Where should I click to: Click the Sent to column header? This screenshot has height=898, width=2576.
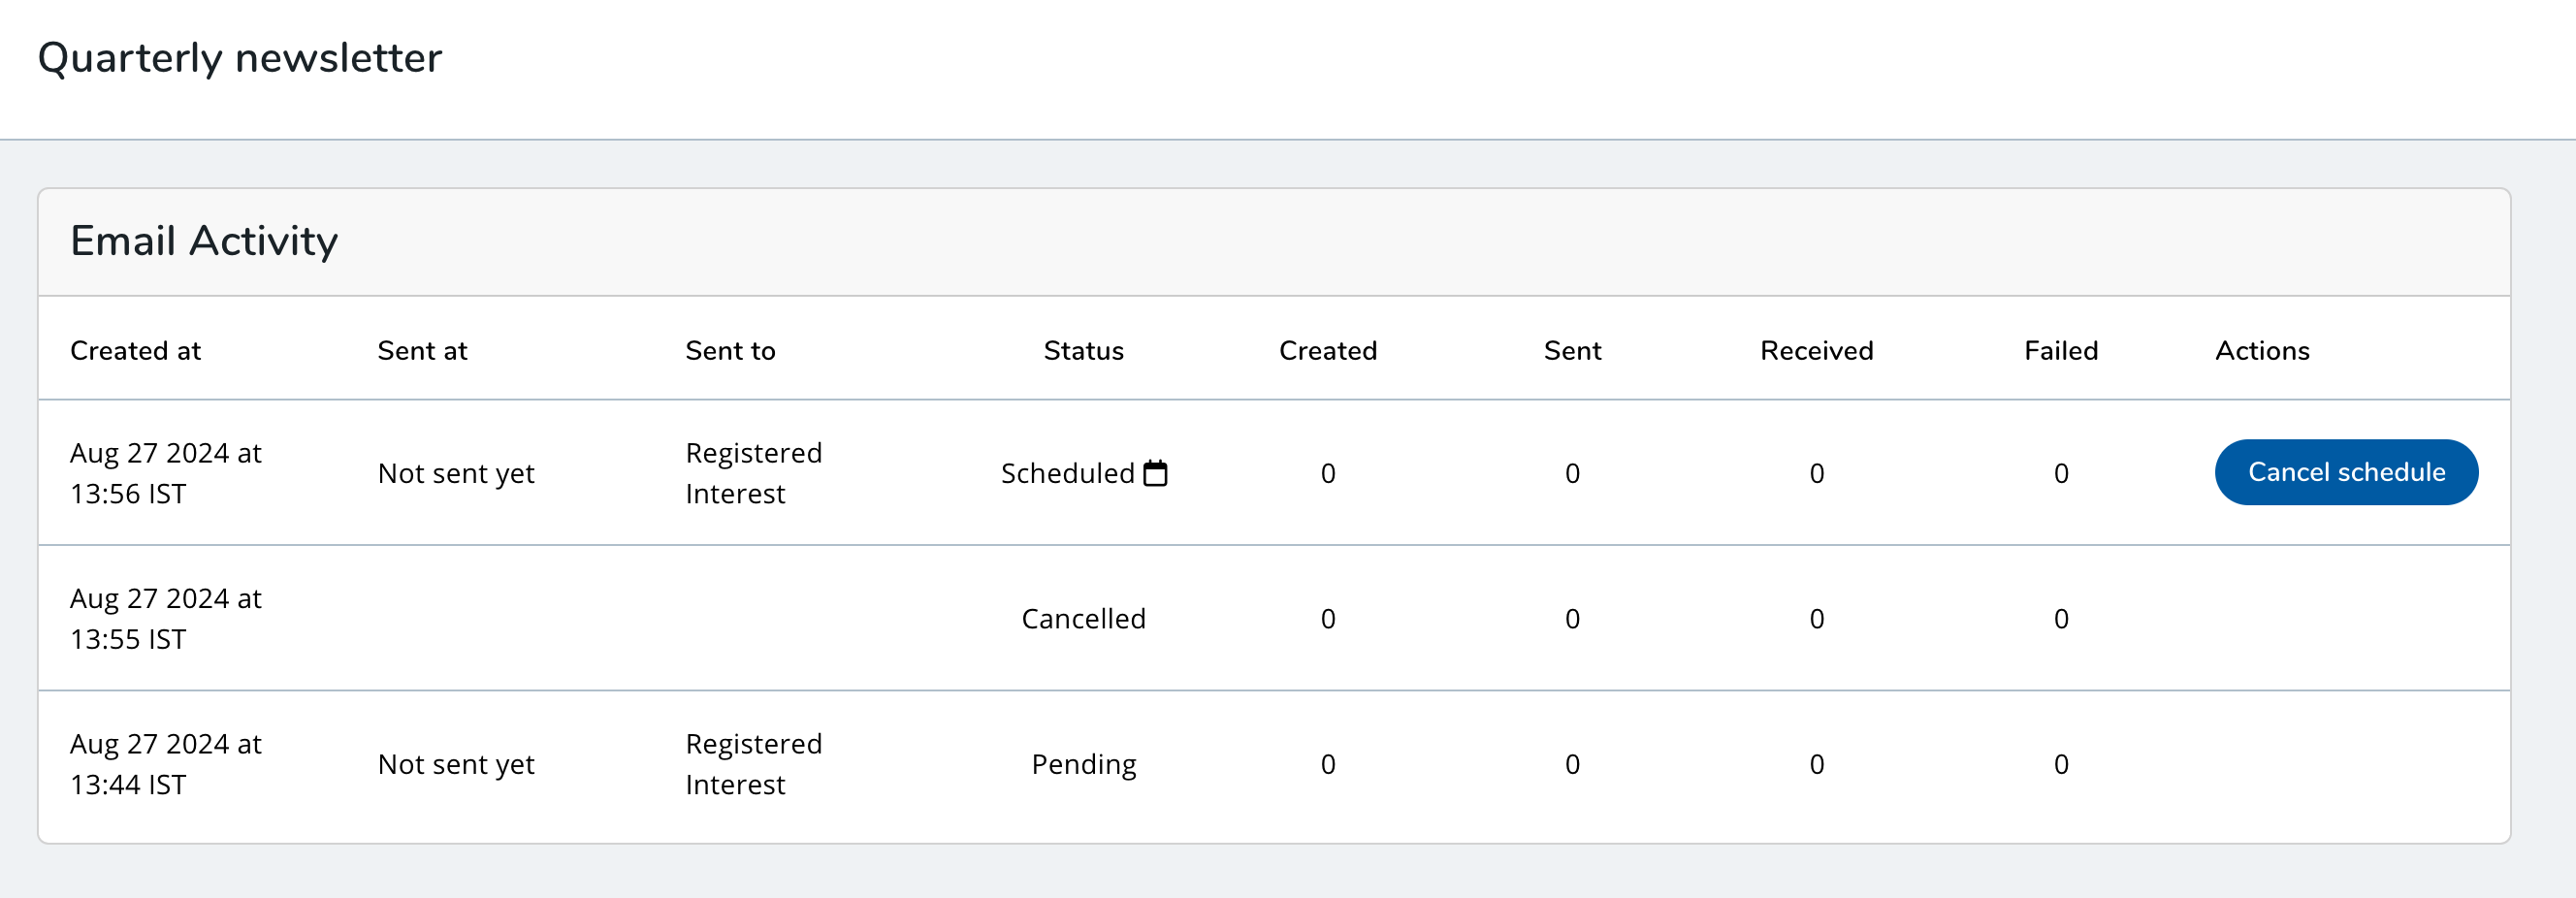click(730, 351)
